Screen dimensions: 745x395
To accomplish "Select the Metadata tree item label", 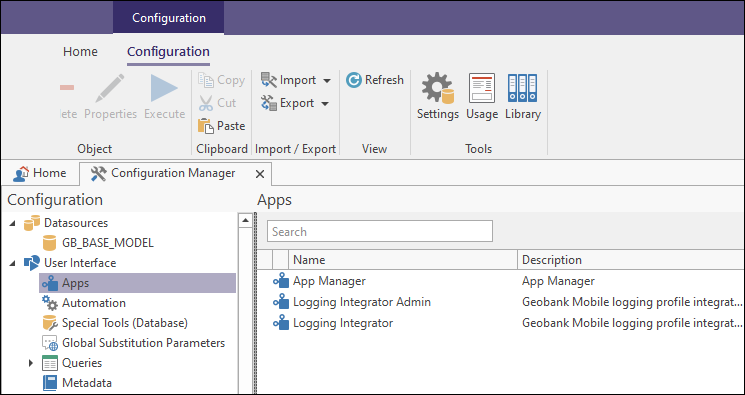I will 87,383.
